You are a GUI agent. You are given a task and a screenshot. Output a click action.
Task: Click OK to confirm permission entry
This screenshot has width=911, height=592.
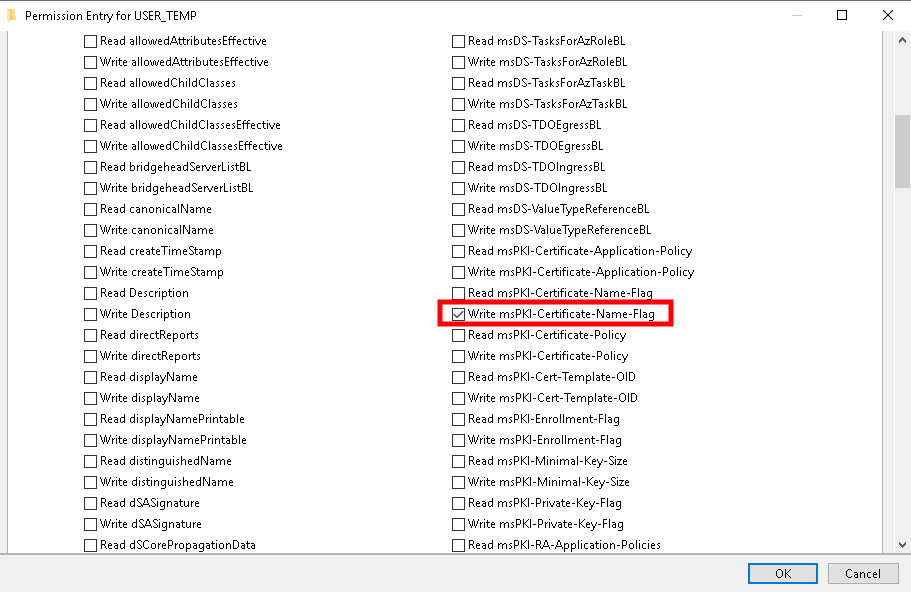click(x=783, y=573)
